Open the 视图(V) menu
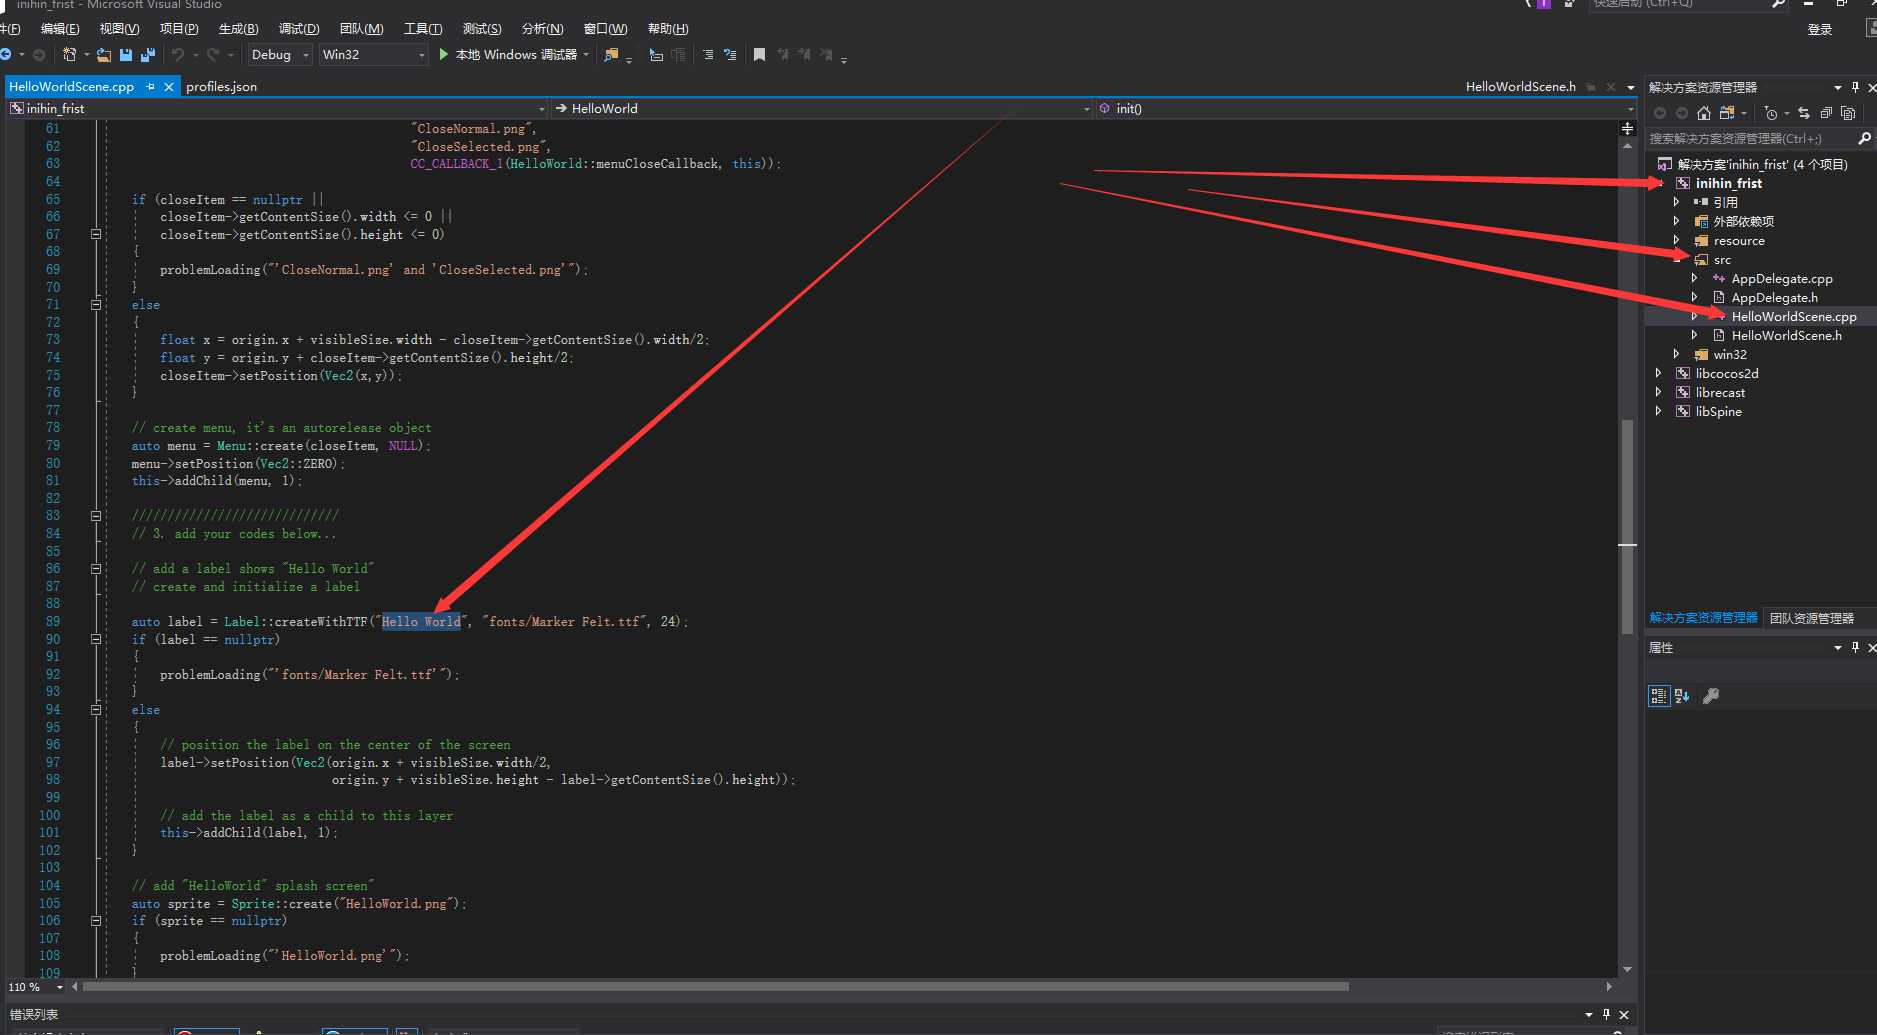Viewport: 1877px width, 1035px height. pyautogui.click(x=119, y=28)
